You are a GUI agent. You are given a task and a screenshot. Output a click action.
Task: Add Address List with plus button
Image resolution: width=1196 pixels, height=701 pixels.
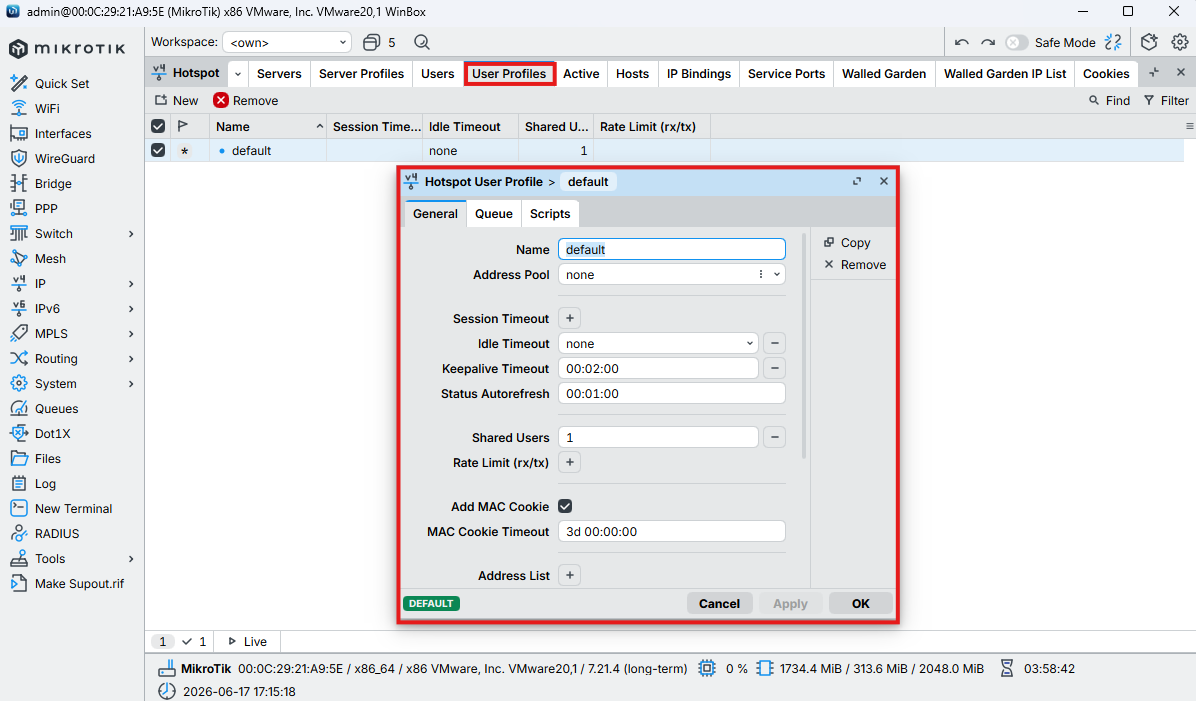[x=570, y=575]
